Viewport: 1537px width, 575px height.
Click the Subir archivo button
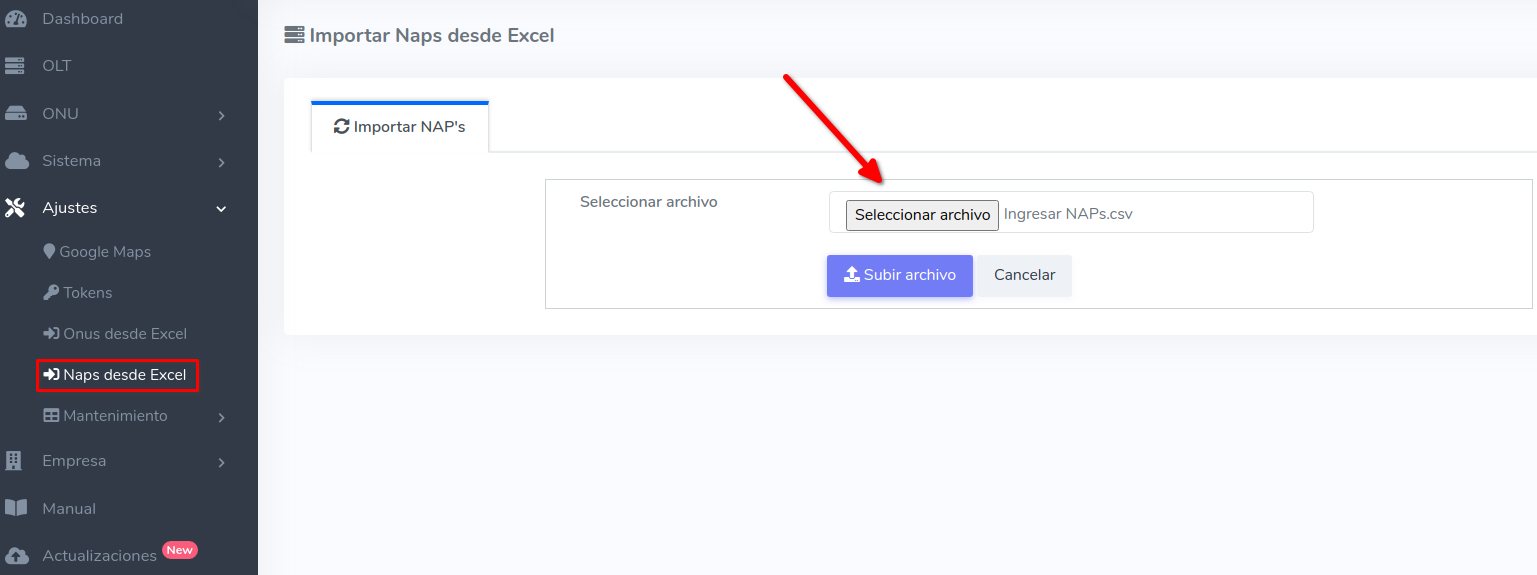tap(899, 275)
